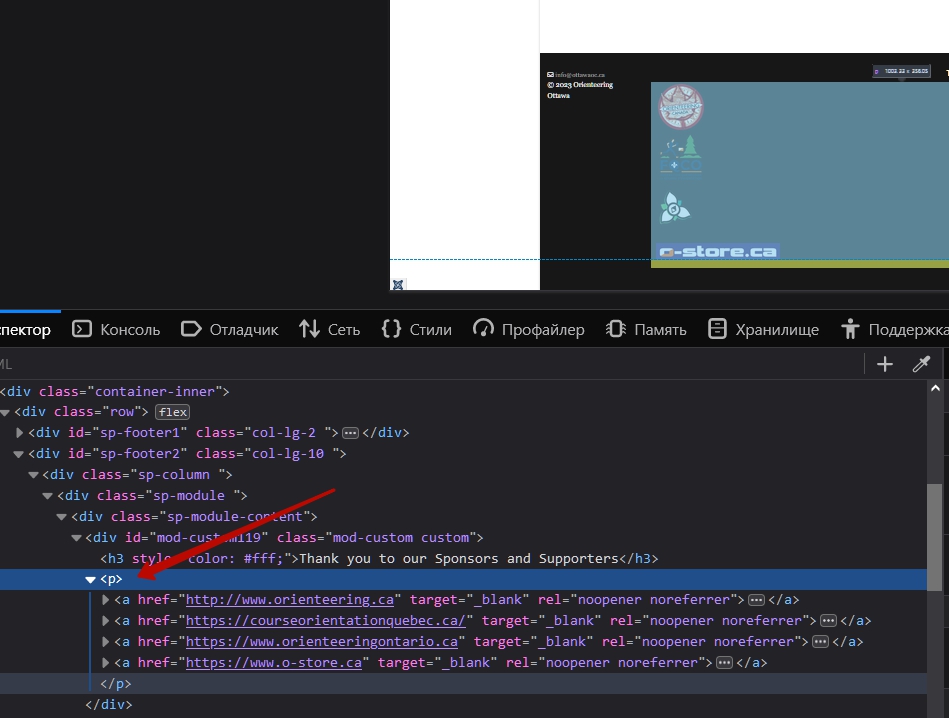Viewport: 949px width, 718px height.
Task: Click the courseorientationquebec.ca href link
Action: 325,621
